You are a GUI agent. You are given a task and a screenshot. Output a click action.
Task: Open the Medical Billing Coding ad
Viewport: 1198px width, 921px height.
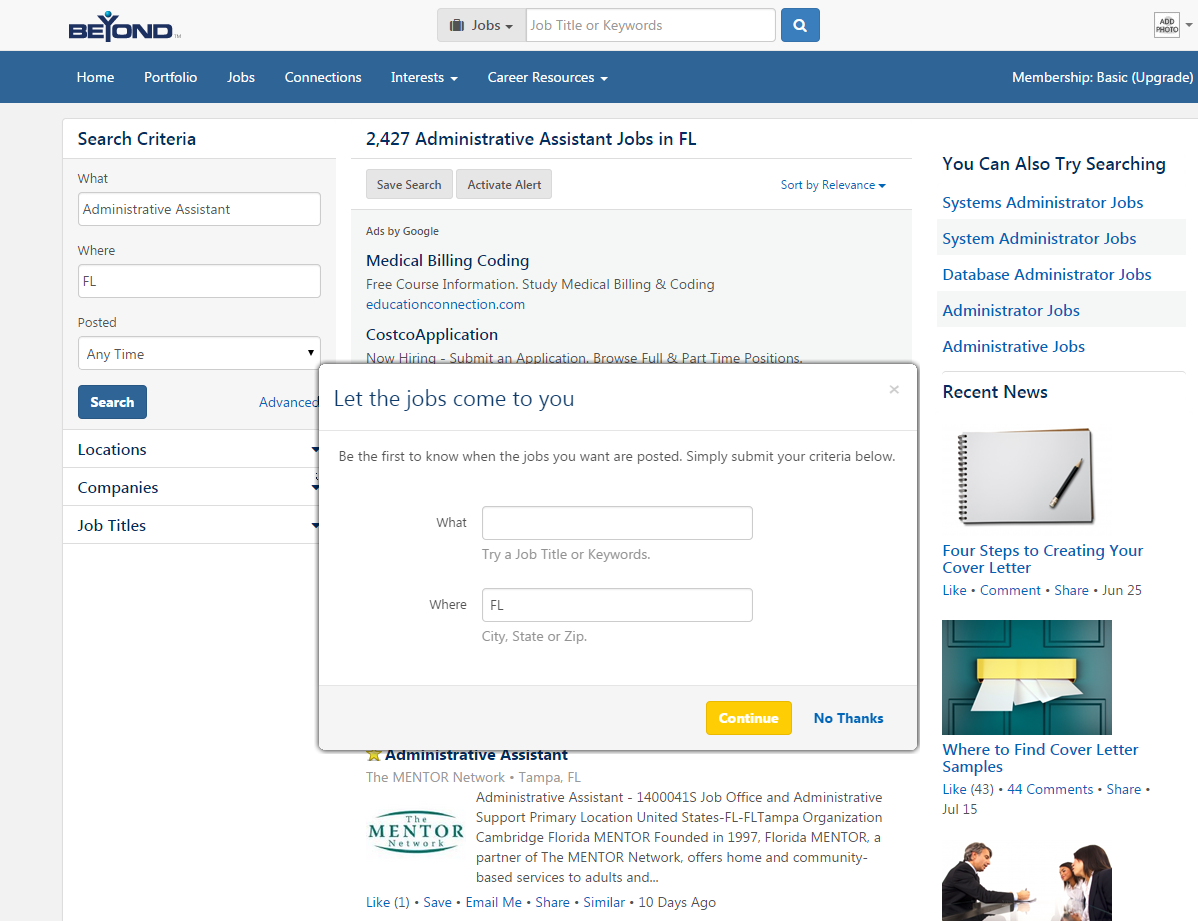click(x=448, y=261)
